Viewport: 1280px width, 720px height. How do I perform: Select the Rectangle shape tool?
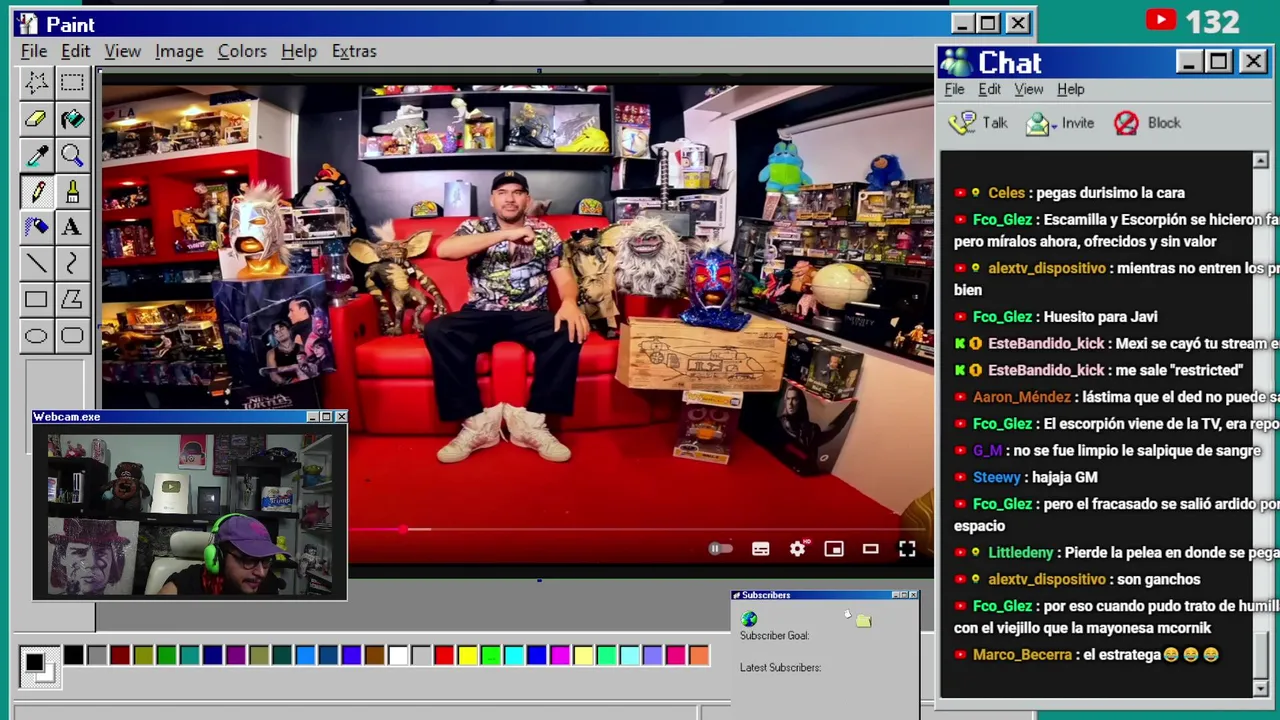36,299
